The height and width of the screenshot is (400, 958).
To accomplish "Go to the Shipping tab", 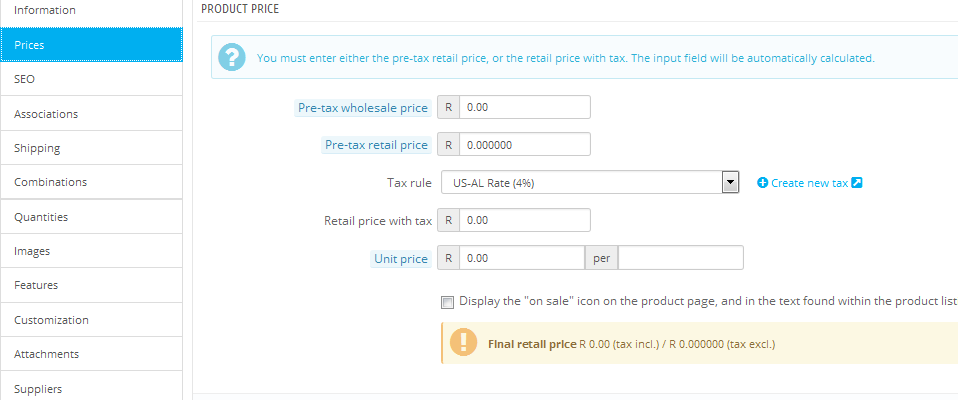I will point(91,148).
